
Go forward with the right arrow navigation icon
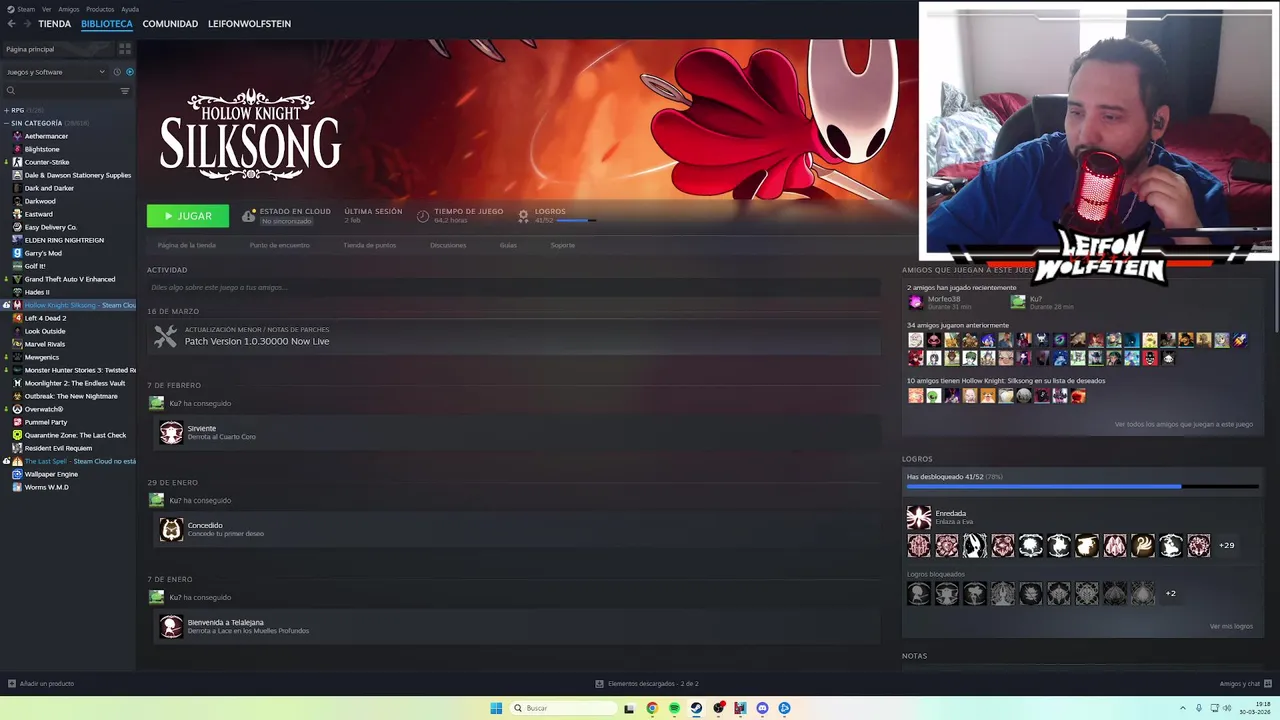coord(26,23)
